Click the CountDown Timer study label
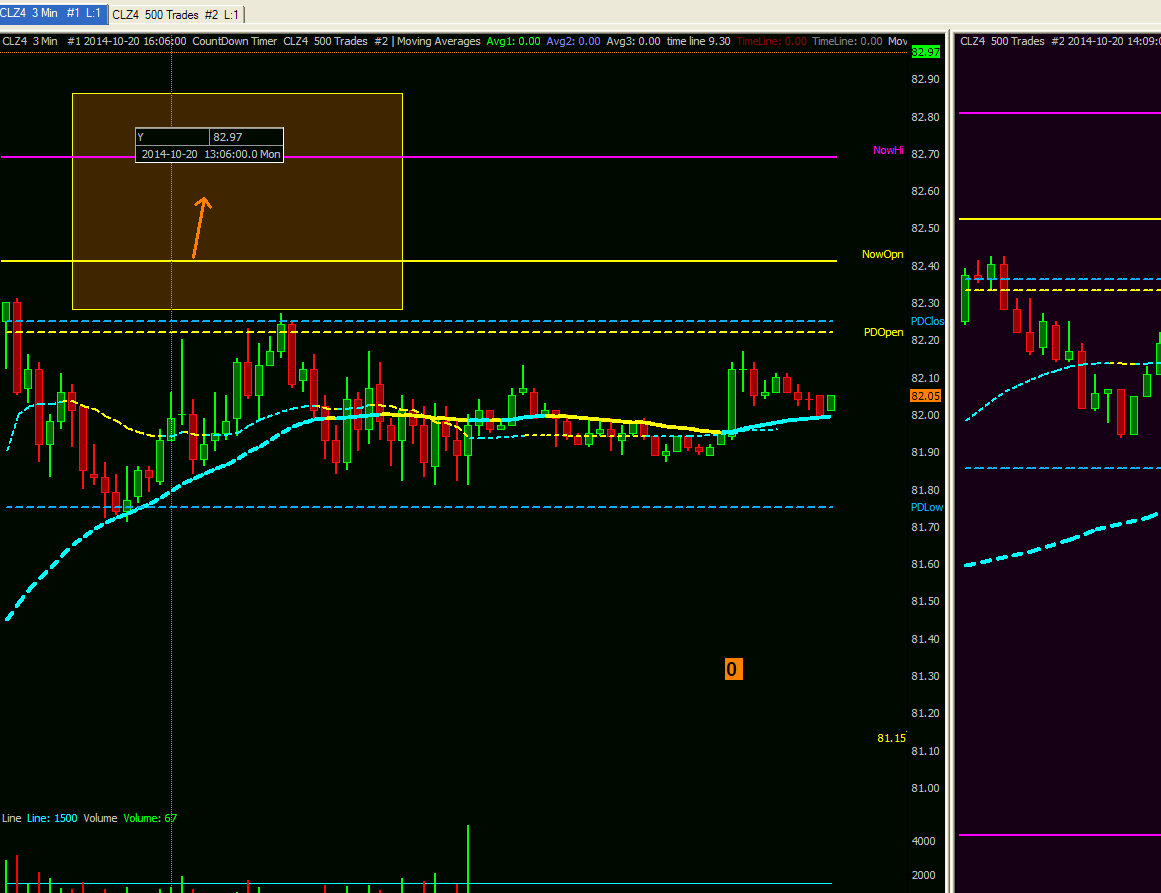1161x893 pixels. [235, 41]
